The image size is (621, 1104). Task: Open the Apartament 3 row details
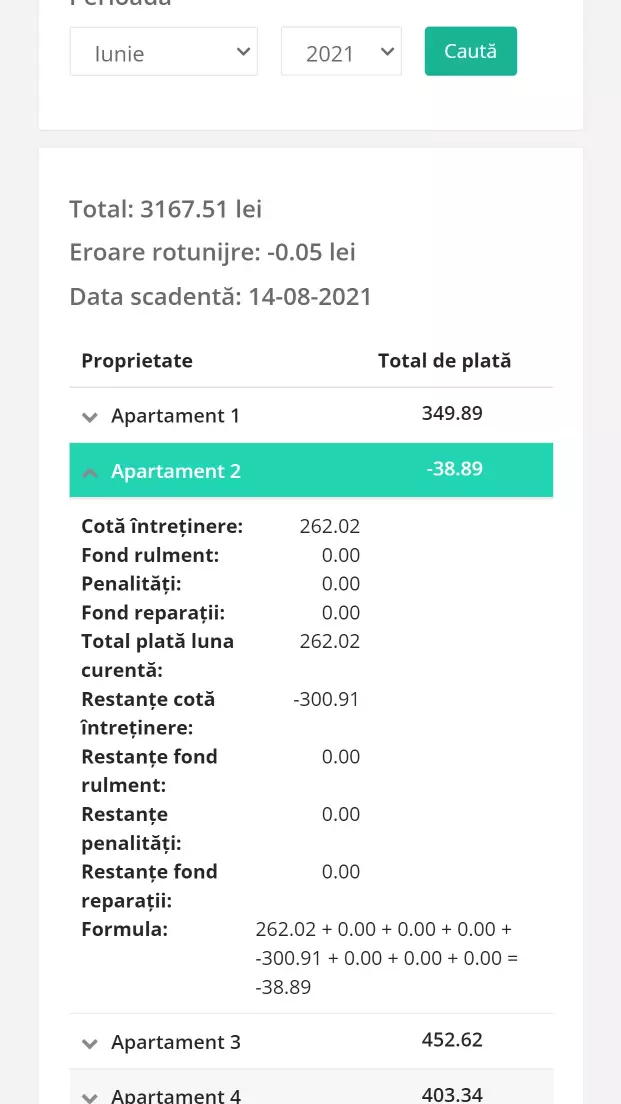coord(176,1042)
